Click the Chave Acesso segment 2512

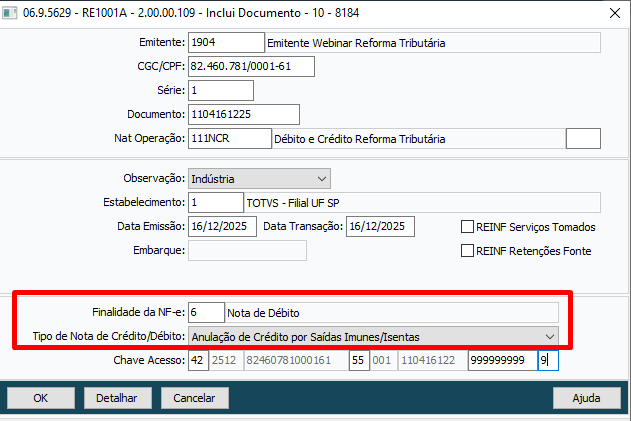coord(225,360)
